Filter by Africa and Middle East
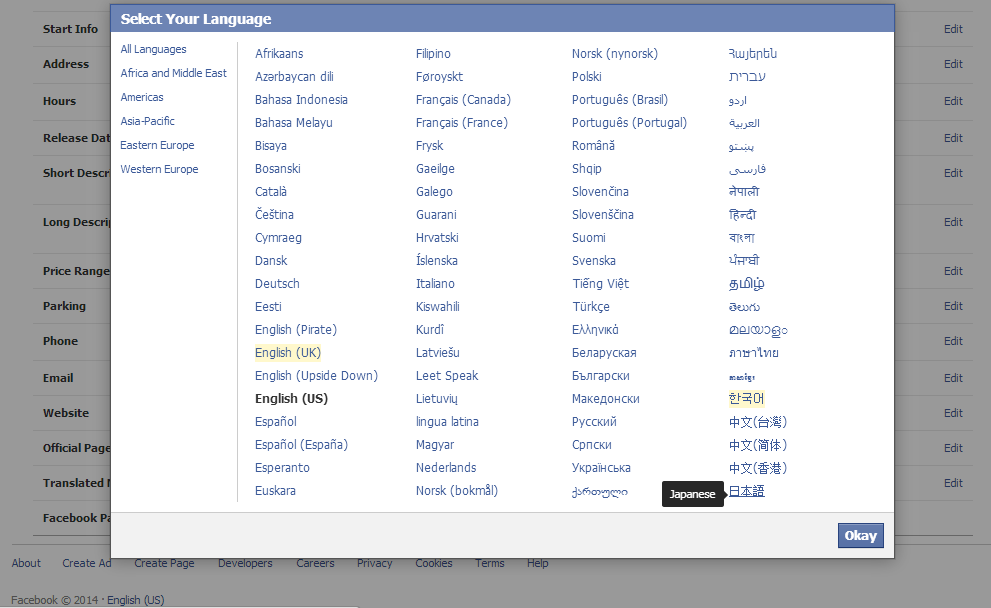The image size is (991, 608). [x=173, y=73]
